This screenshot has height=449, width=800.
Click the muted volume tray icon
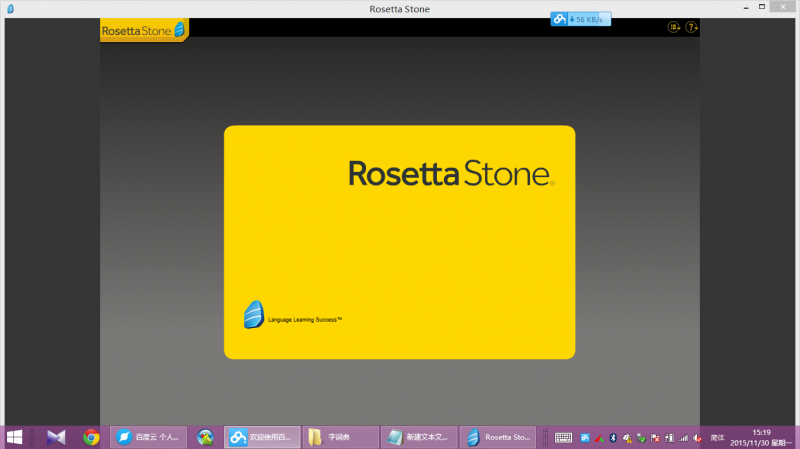click(x=697, y=438)
